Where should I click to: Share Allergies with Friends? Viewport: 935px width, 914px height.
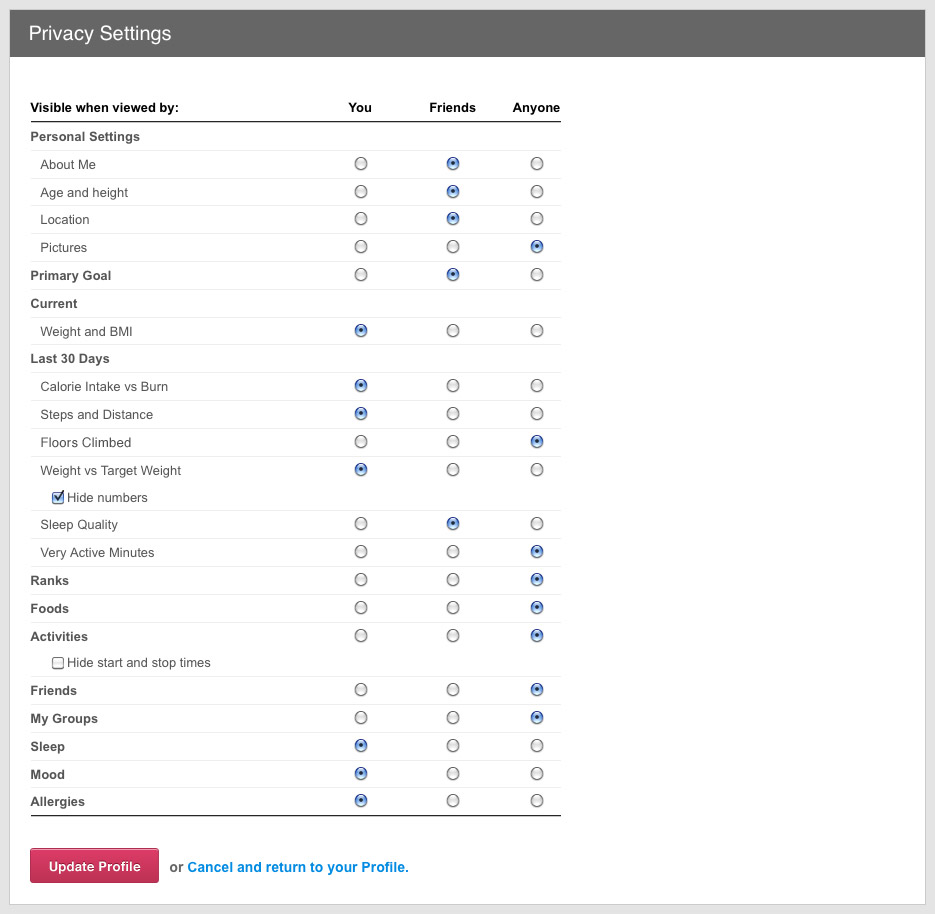(x=453, y=801)
